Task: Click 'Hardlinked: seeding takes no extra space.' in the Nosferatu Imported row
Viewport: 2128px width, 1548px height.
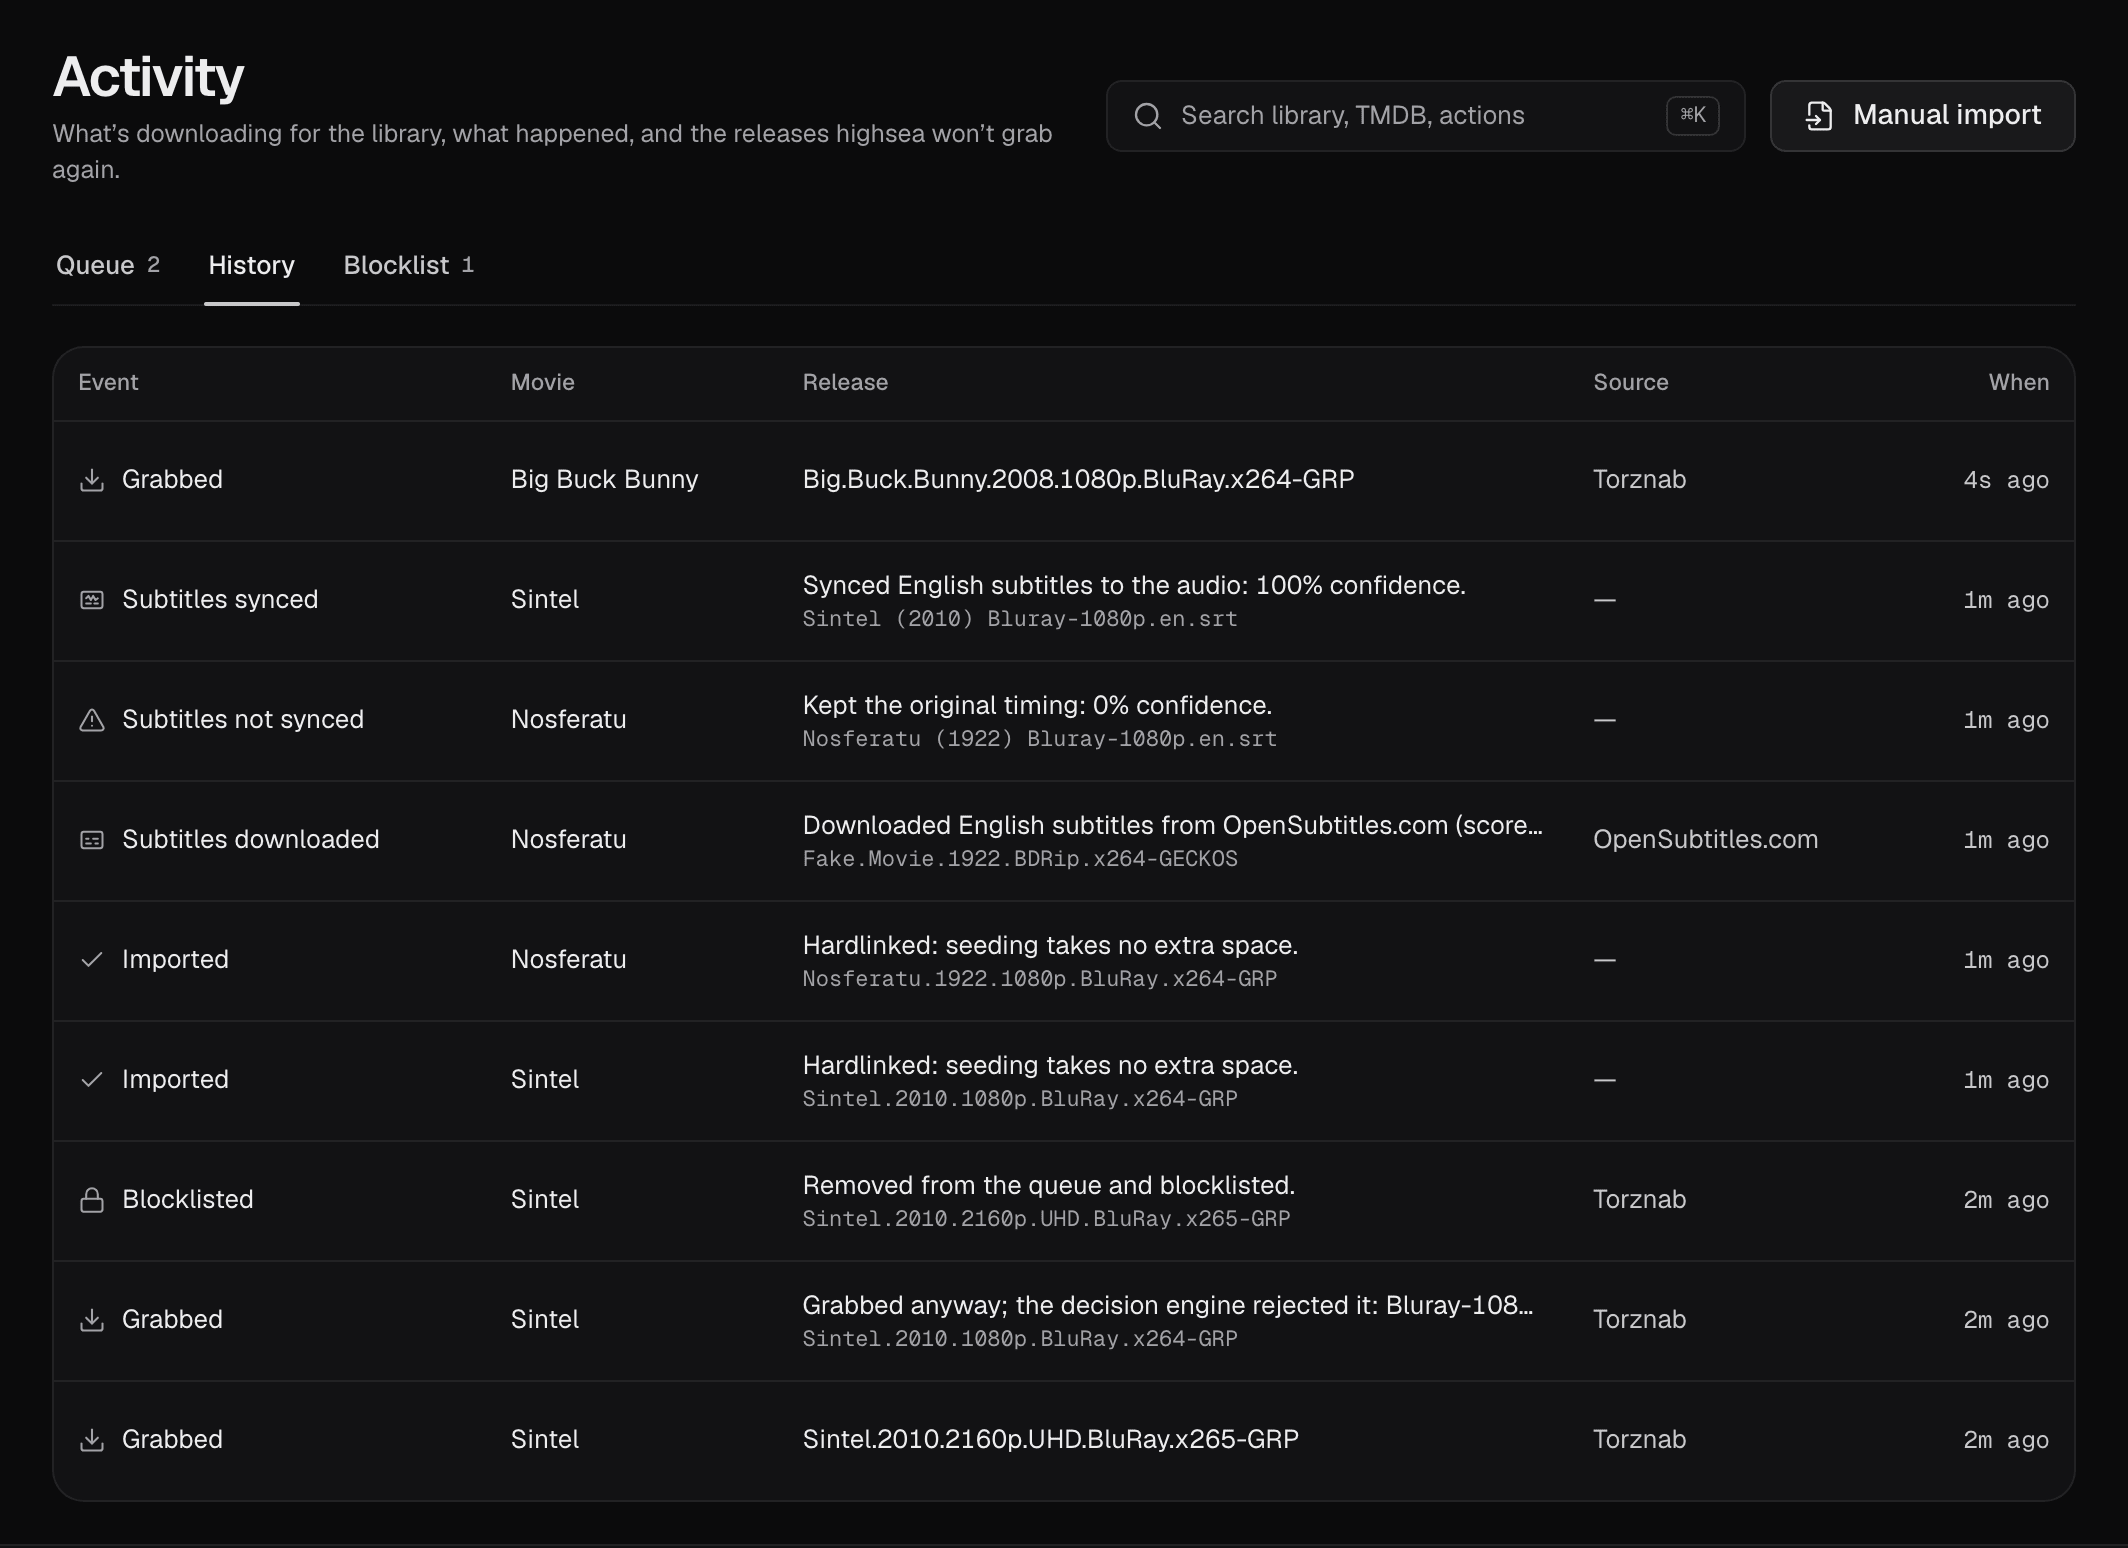Action: (x=1050, y=946)
